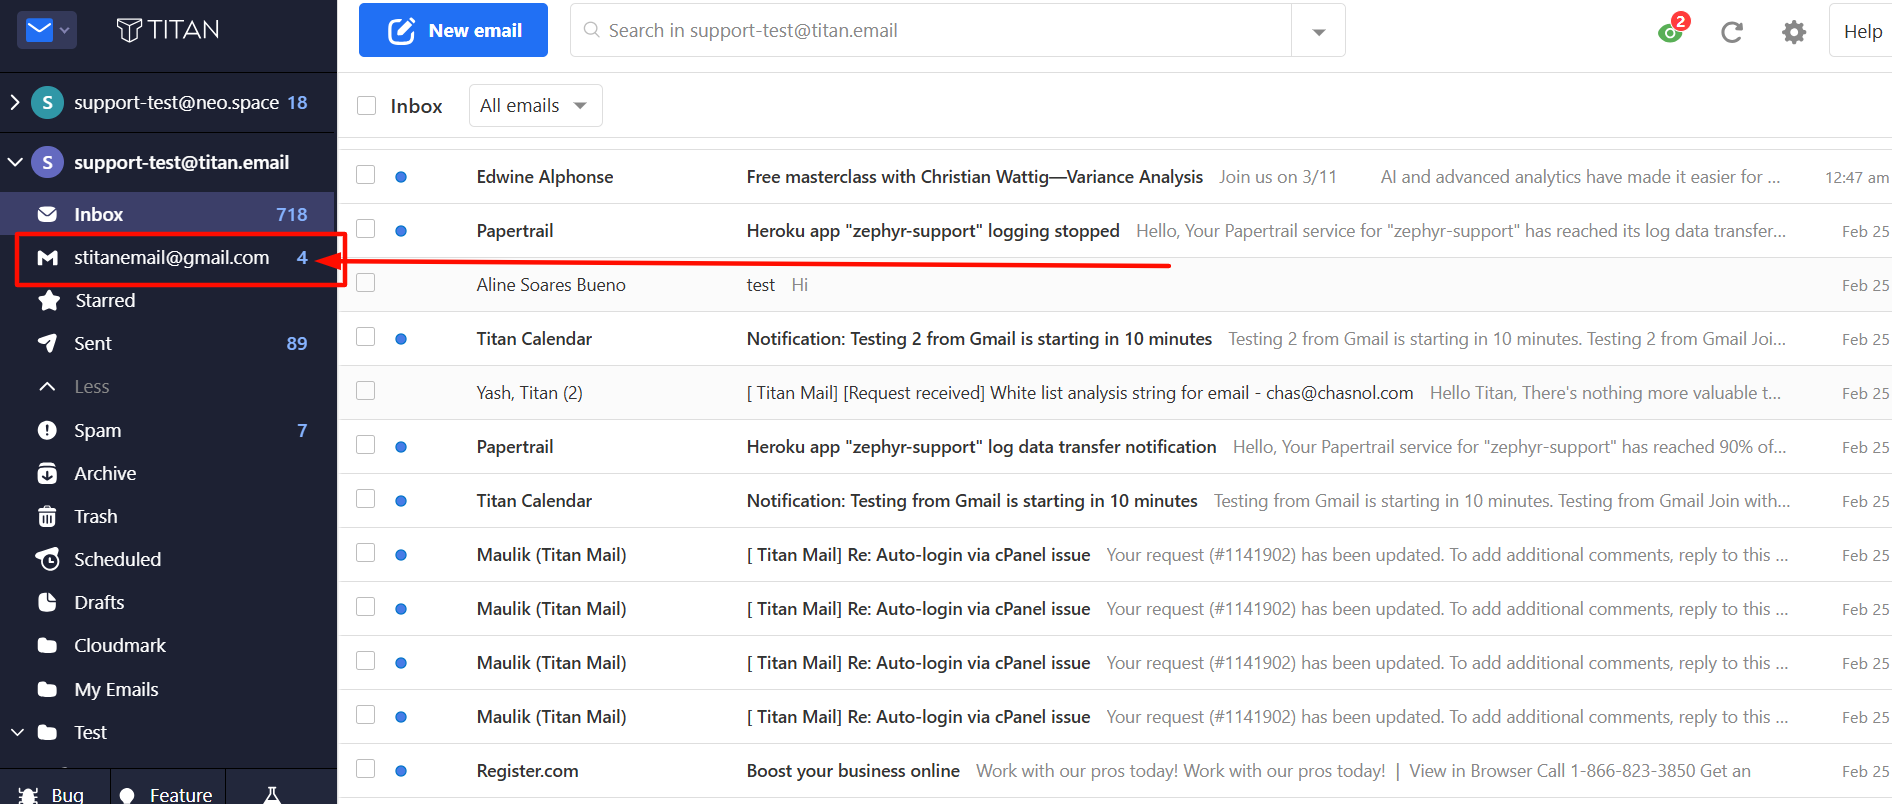
Task: Open the search options dropdown arrow
Action: (1319, 31)
